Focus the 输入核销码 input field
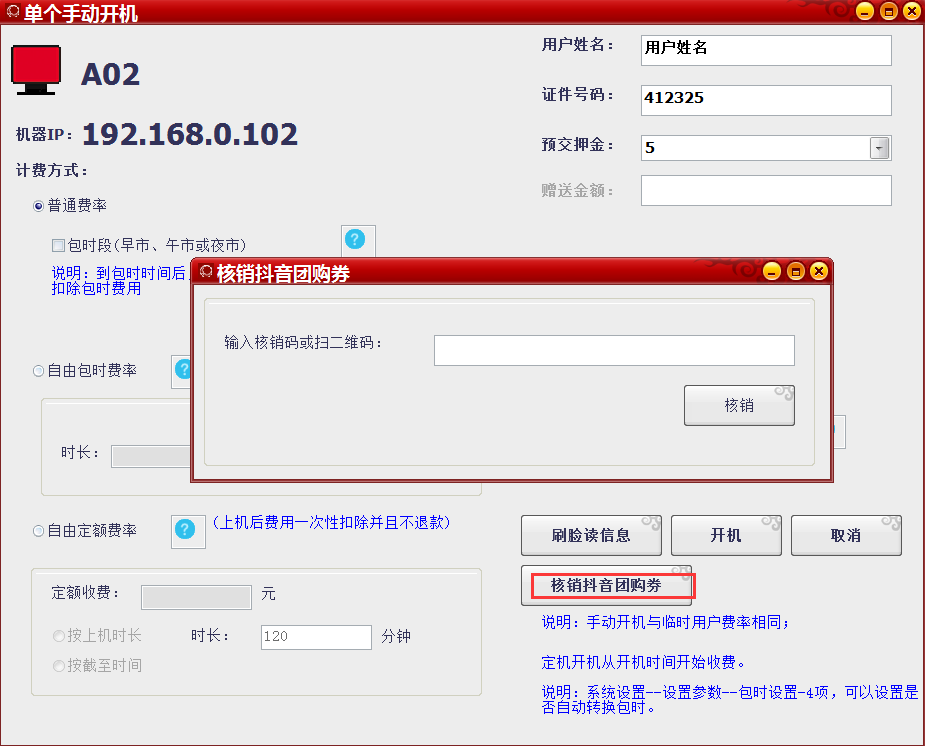The image size is (925, 746). (x=614, y=351)
